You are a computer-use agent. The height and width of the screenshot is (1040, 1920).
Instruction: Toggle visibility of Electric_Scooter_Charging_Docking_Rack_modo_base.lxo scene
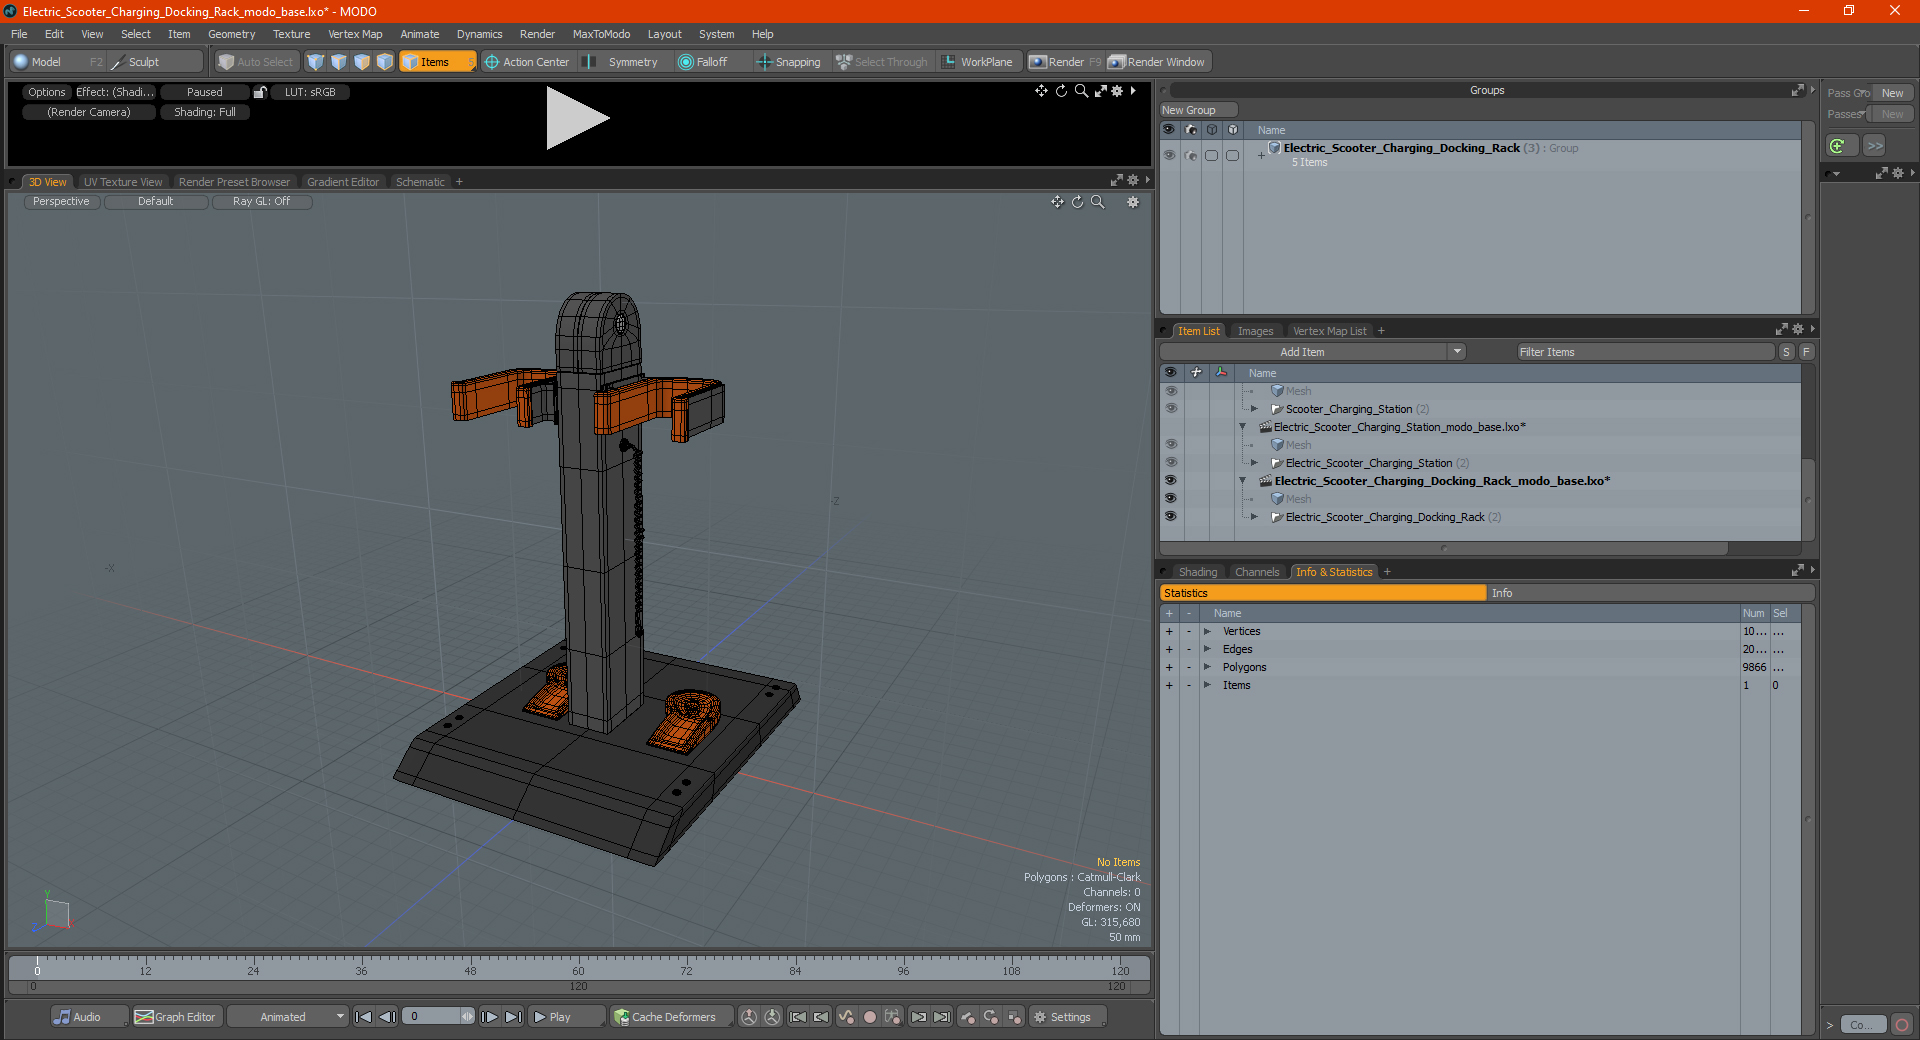pos(1170,481)
